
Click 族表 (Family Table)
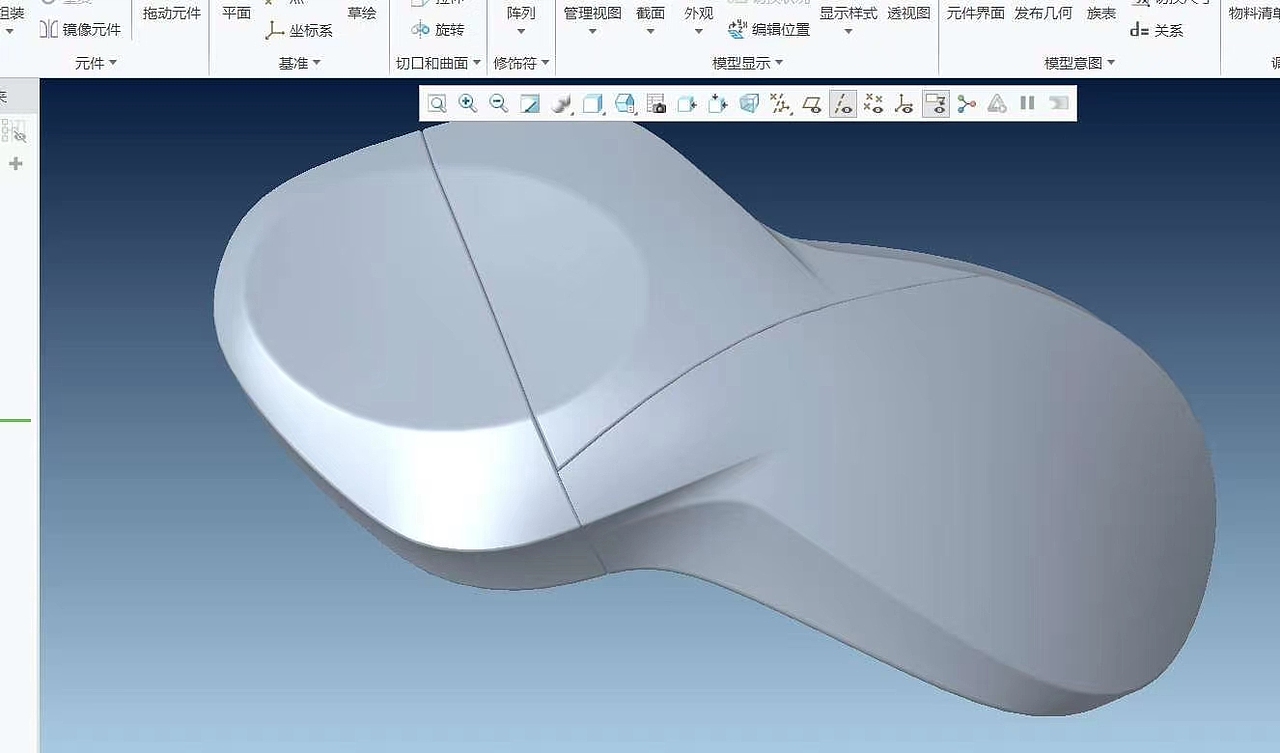[1102, 13]
